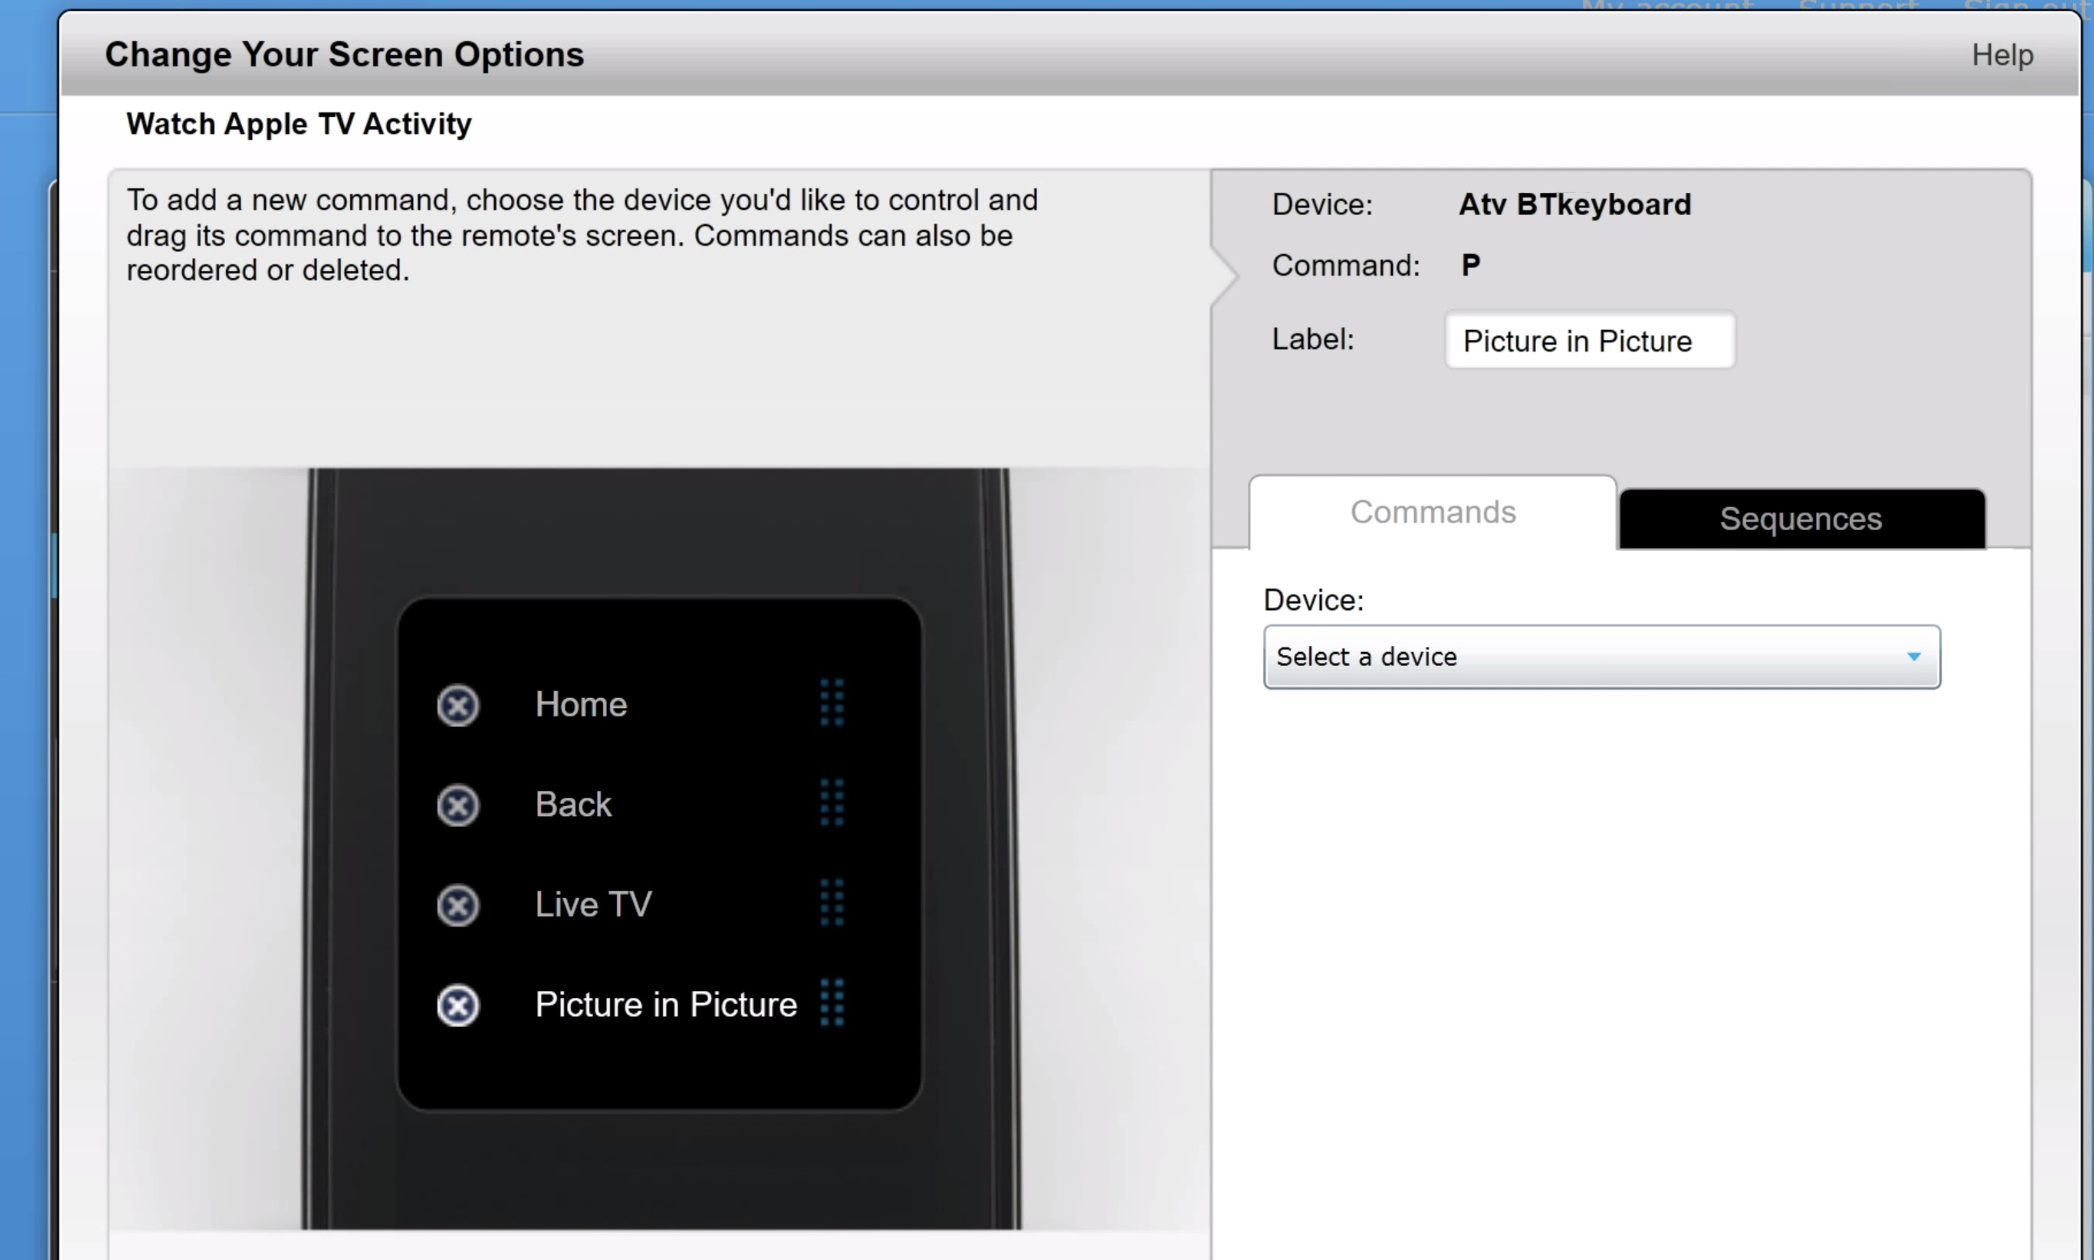Select the Home command on the remote preview

581,705
